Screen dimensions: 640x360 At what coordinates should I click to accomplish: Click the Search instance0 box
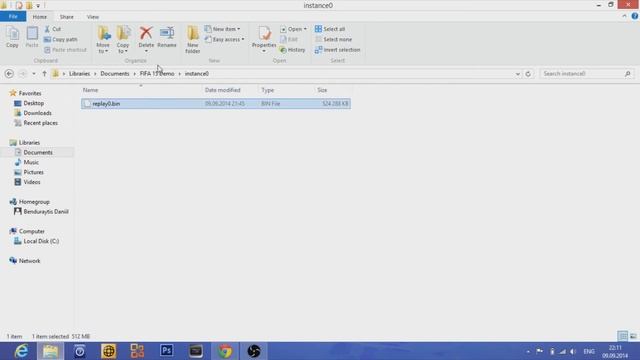tap(587, 74)
